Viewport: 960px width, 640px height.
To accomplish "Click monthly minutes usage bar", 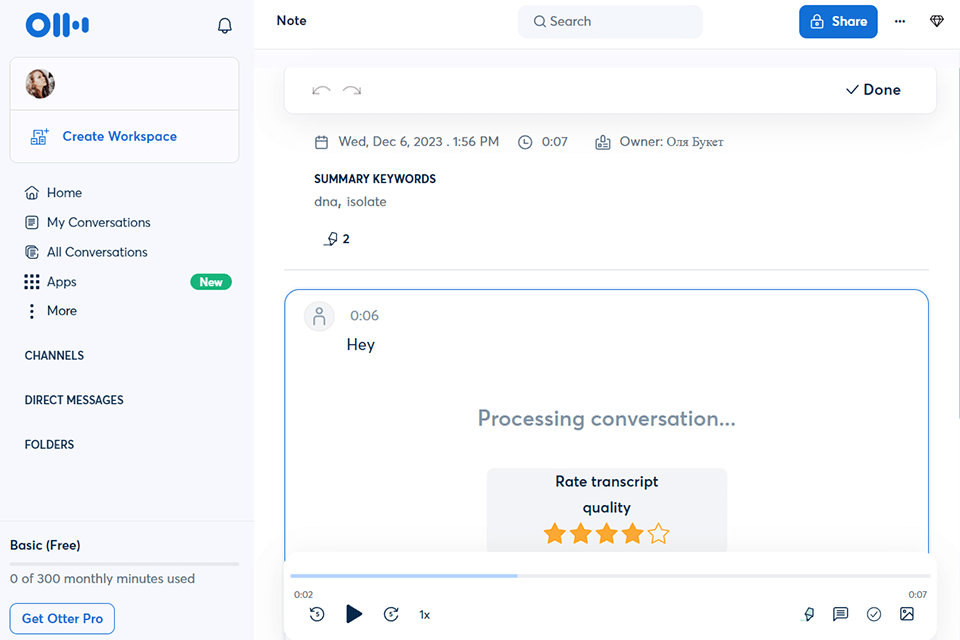I will 124,563.
